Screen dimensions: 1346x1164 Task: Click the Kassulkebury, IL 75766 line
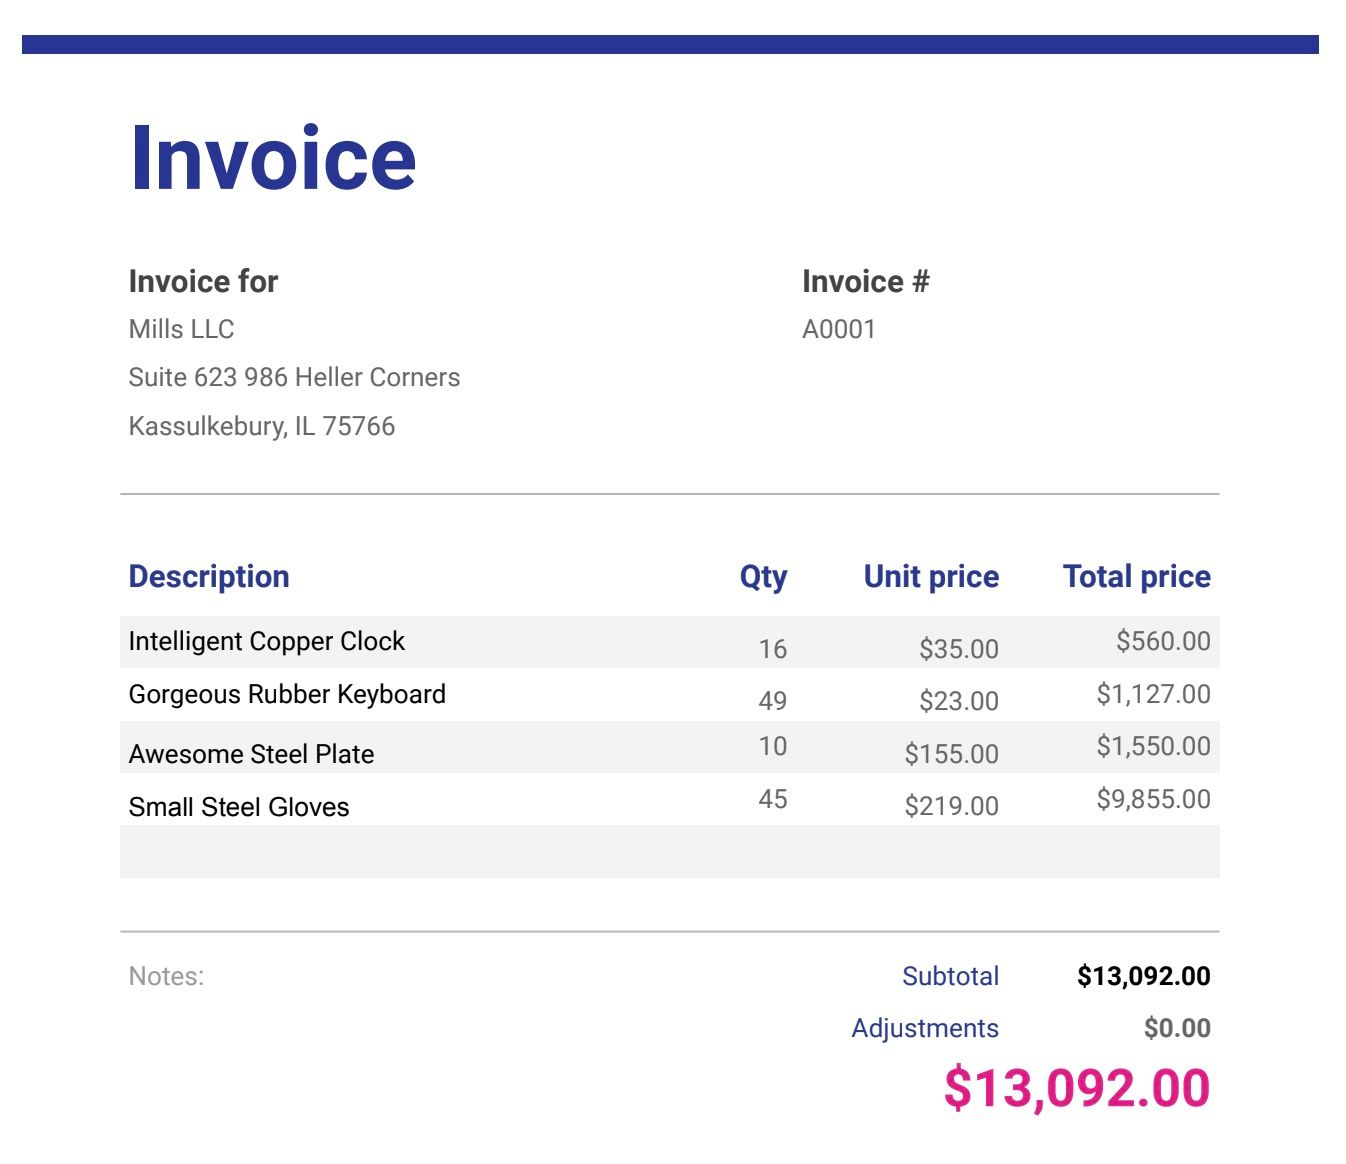point(261,426)
